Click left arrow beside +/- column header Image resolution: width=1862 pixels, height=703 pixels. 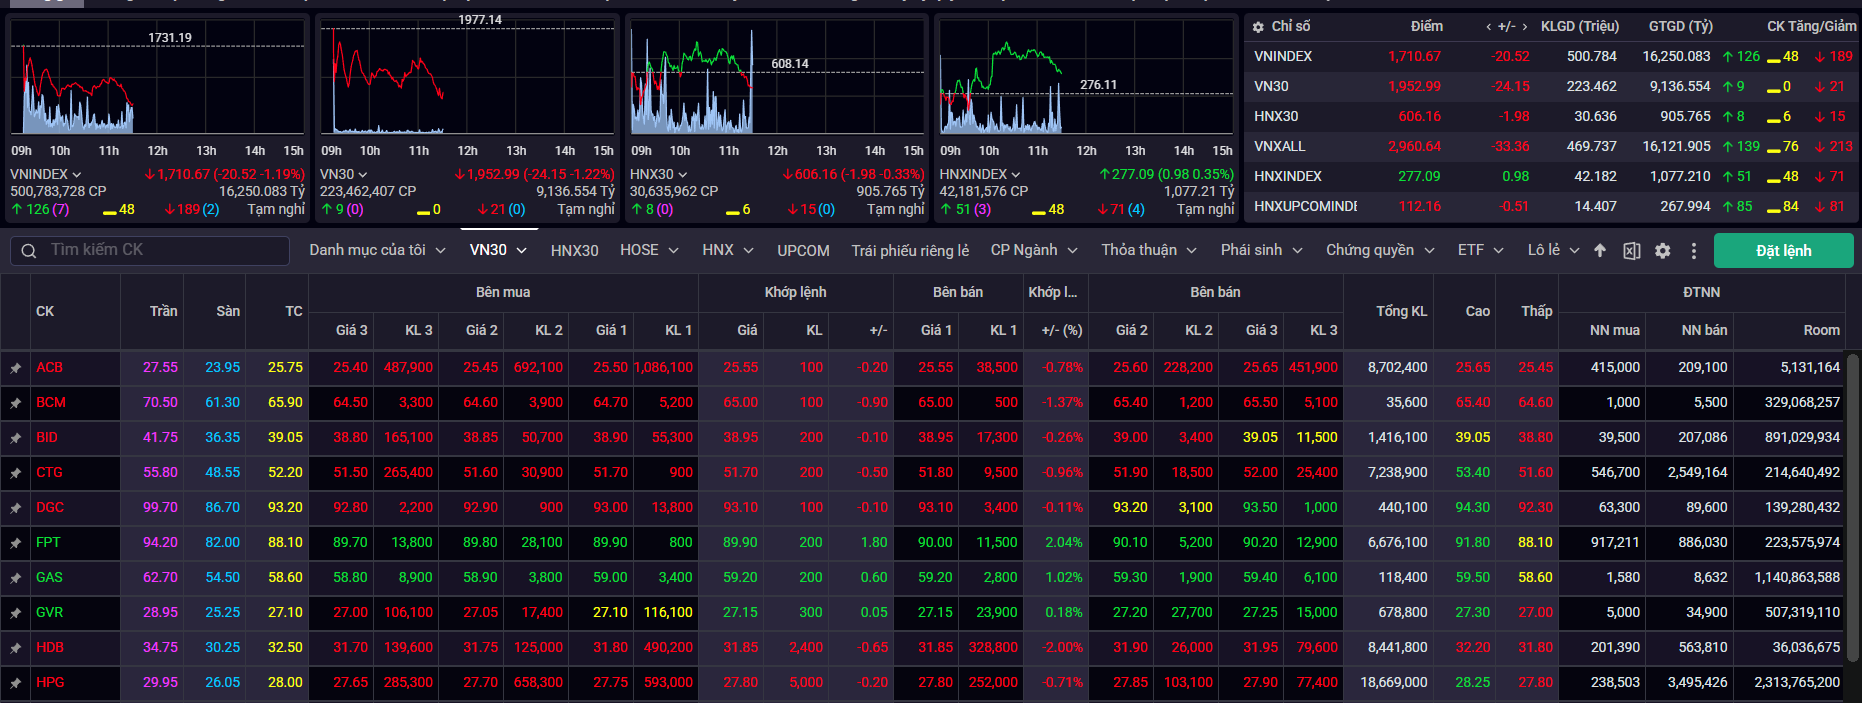[1488, 27]
